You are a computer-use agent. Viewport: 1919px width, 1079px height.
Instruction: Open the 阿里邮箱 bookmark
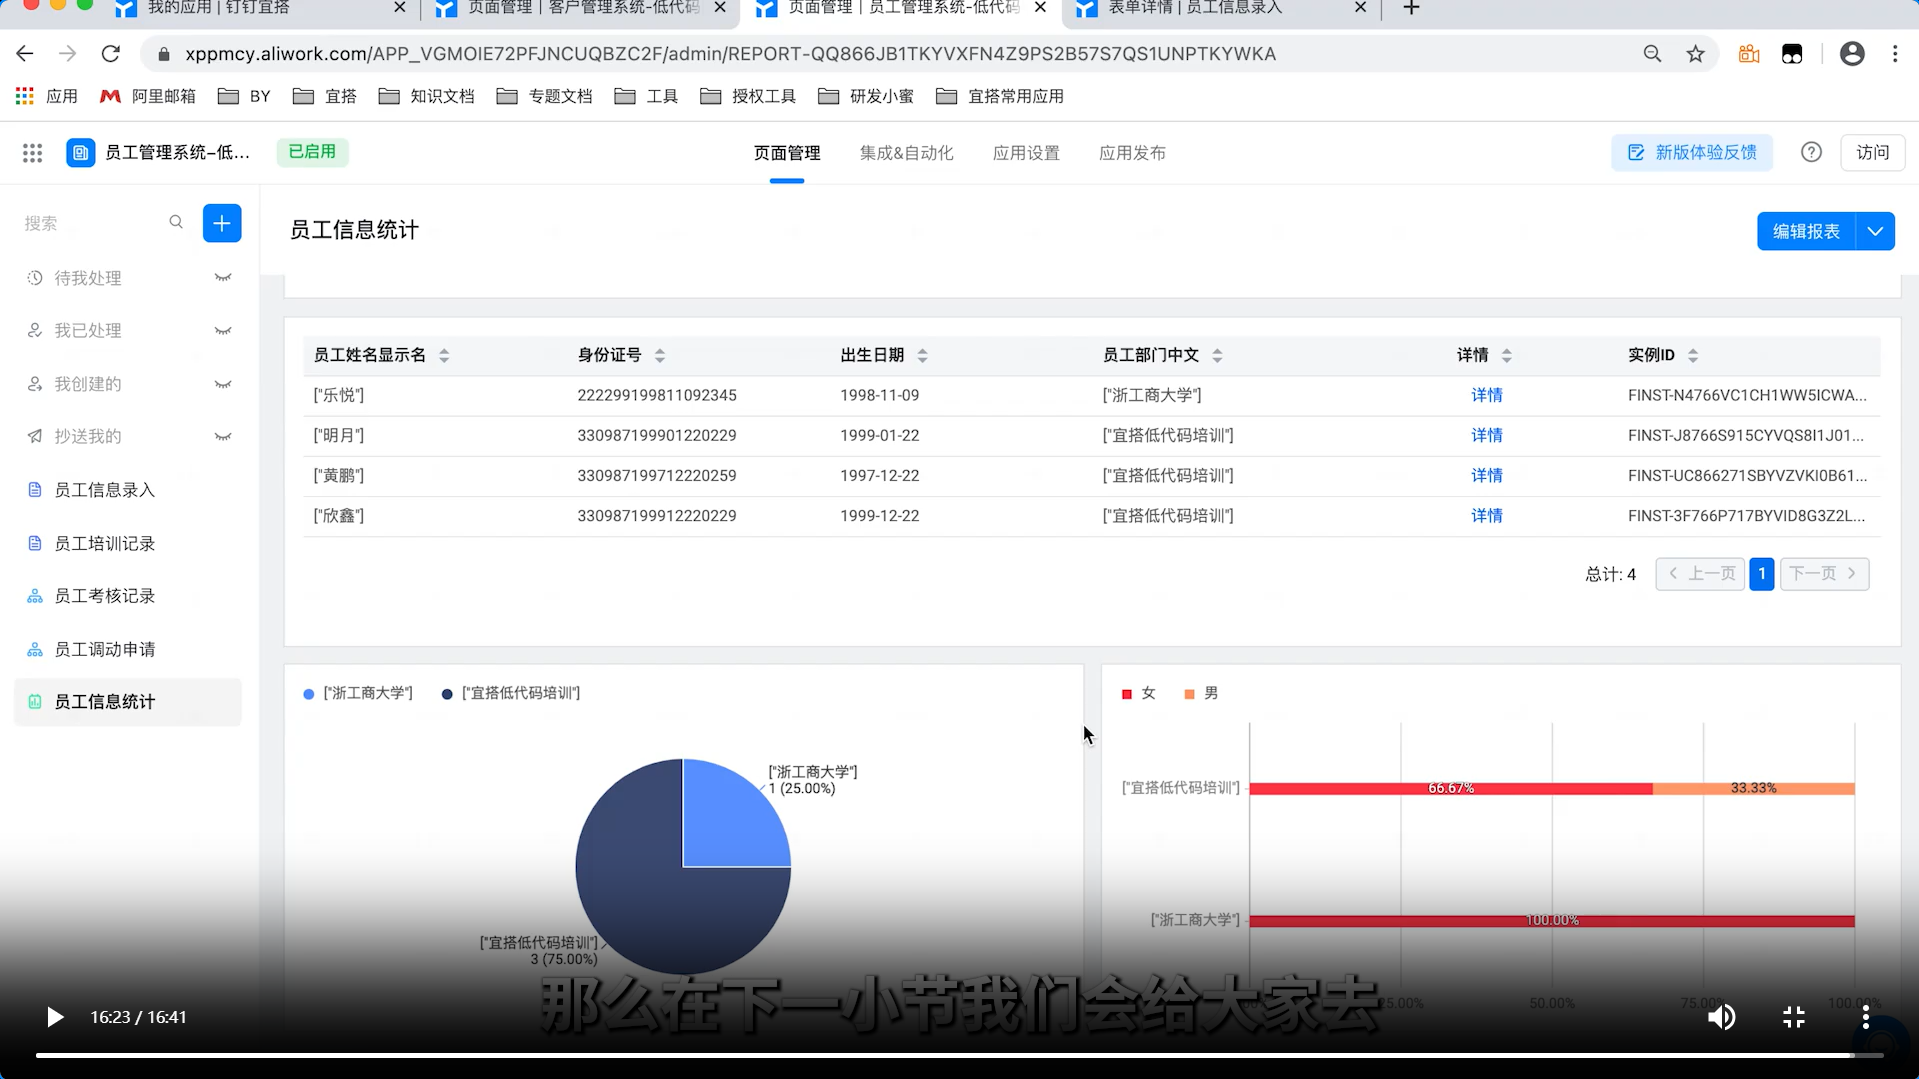148,96
